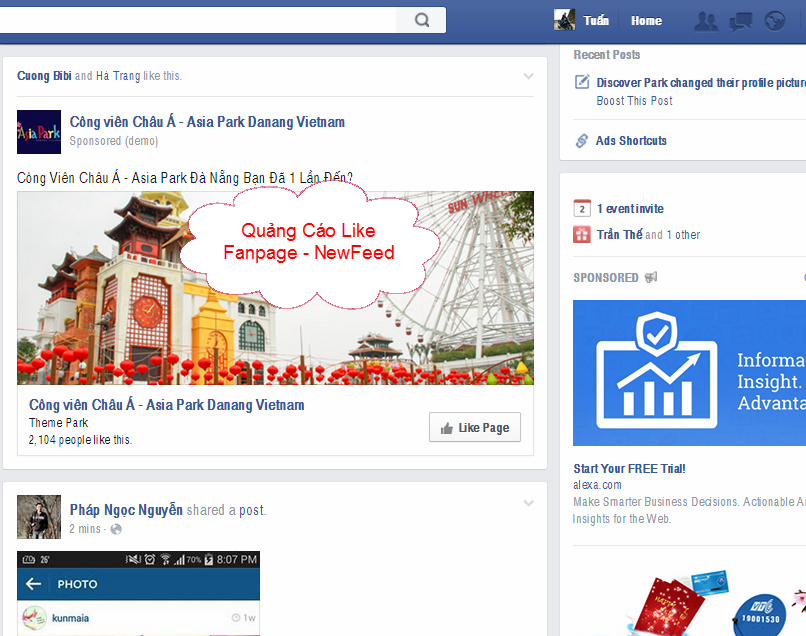This screenshot has height=636, width=806.
Task: Click '2,104 people like this.' text
Action: pos(80,440)
